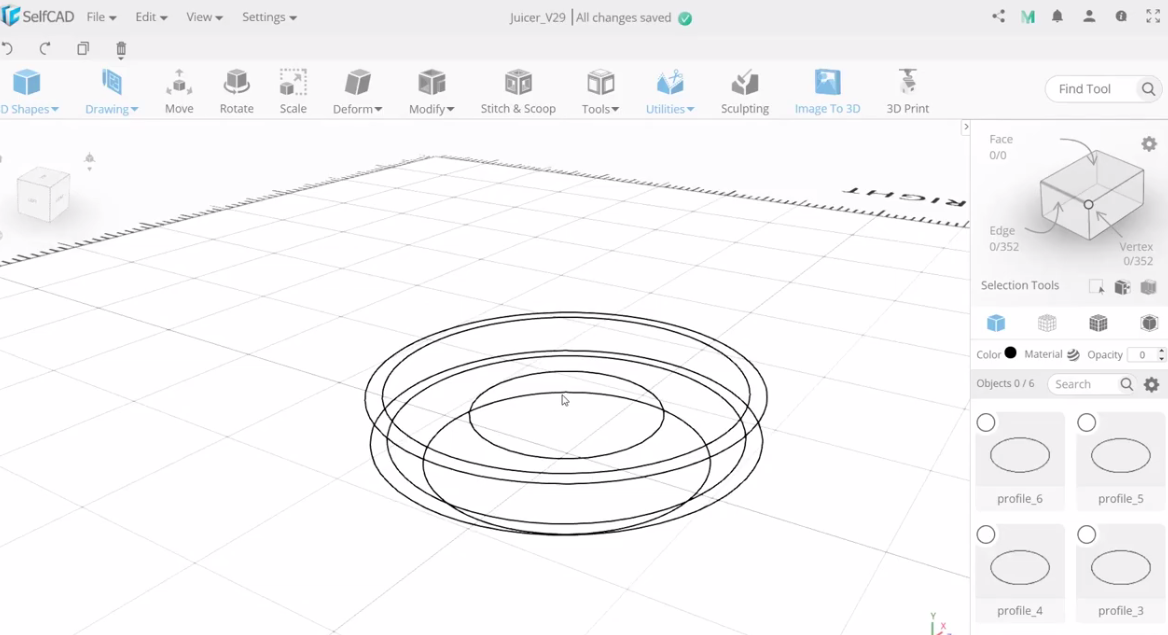Choose the third Selection Tools cube icon
1168x635 pixels.
1149,287
